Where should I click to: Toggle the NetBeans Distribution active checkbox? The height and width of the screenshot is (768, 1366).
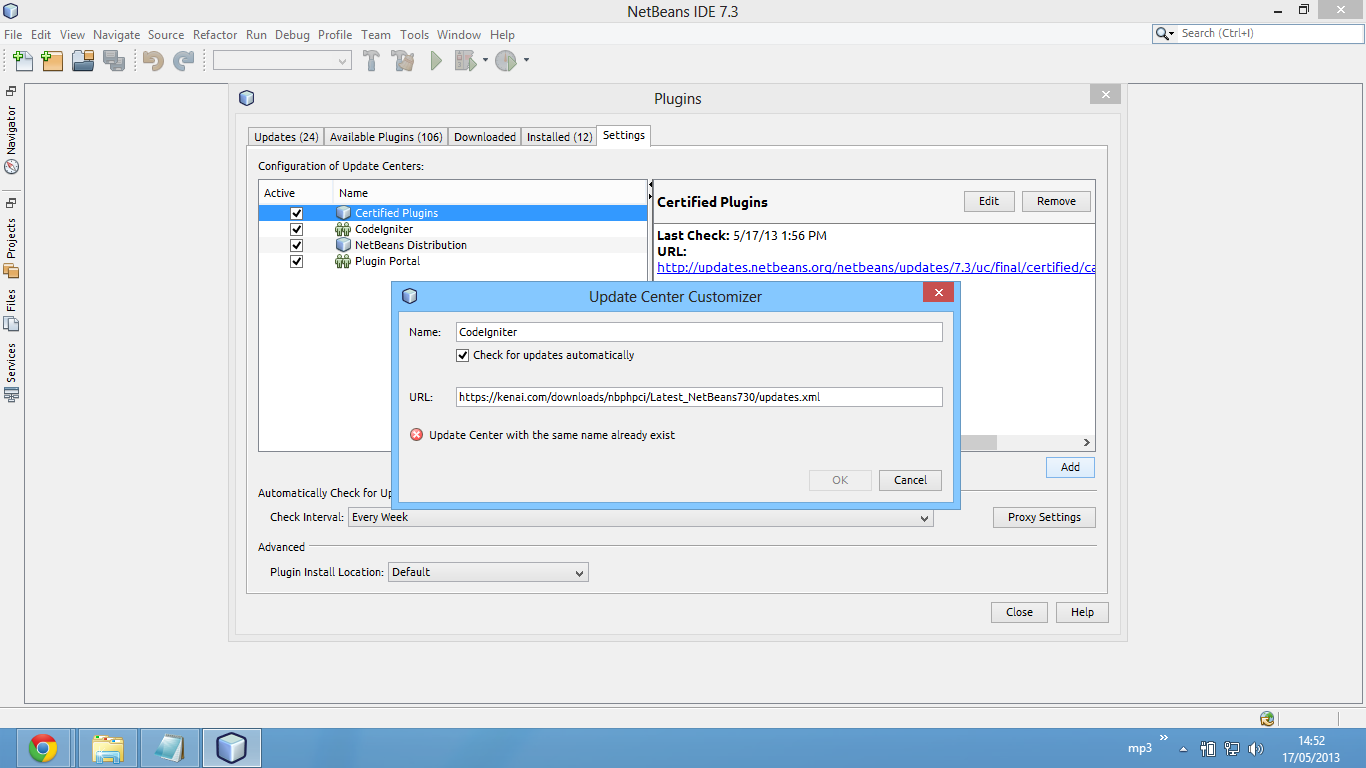coord(297,245)
